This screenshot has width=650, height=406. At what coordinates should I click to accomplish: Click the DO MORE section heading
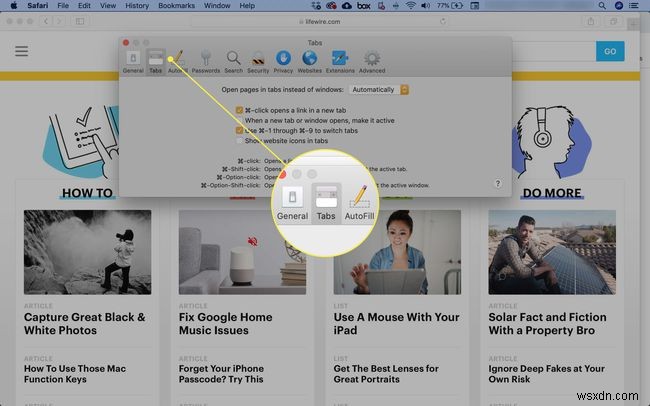552,193
